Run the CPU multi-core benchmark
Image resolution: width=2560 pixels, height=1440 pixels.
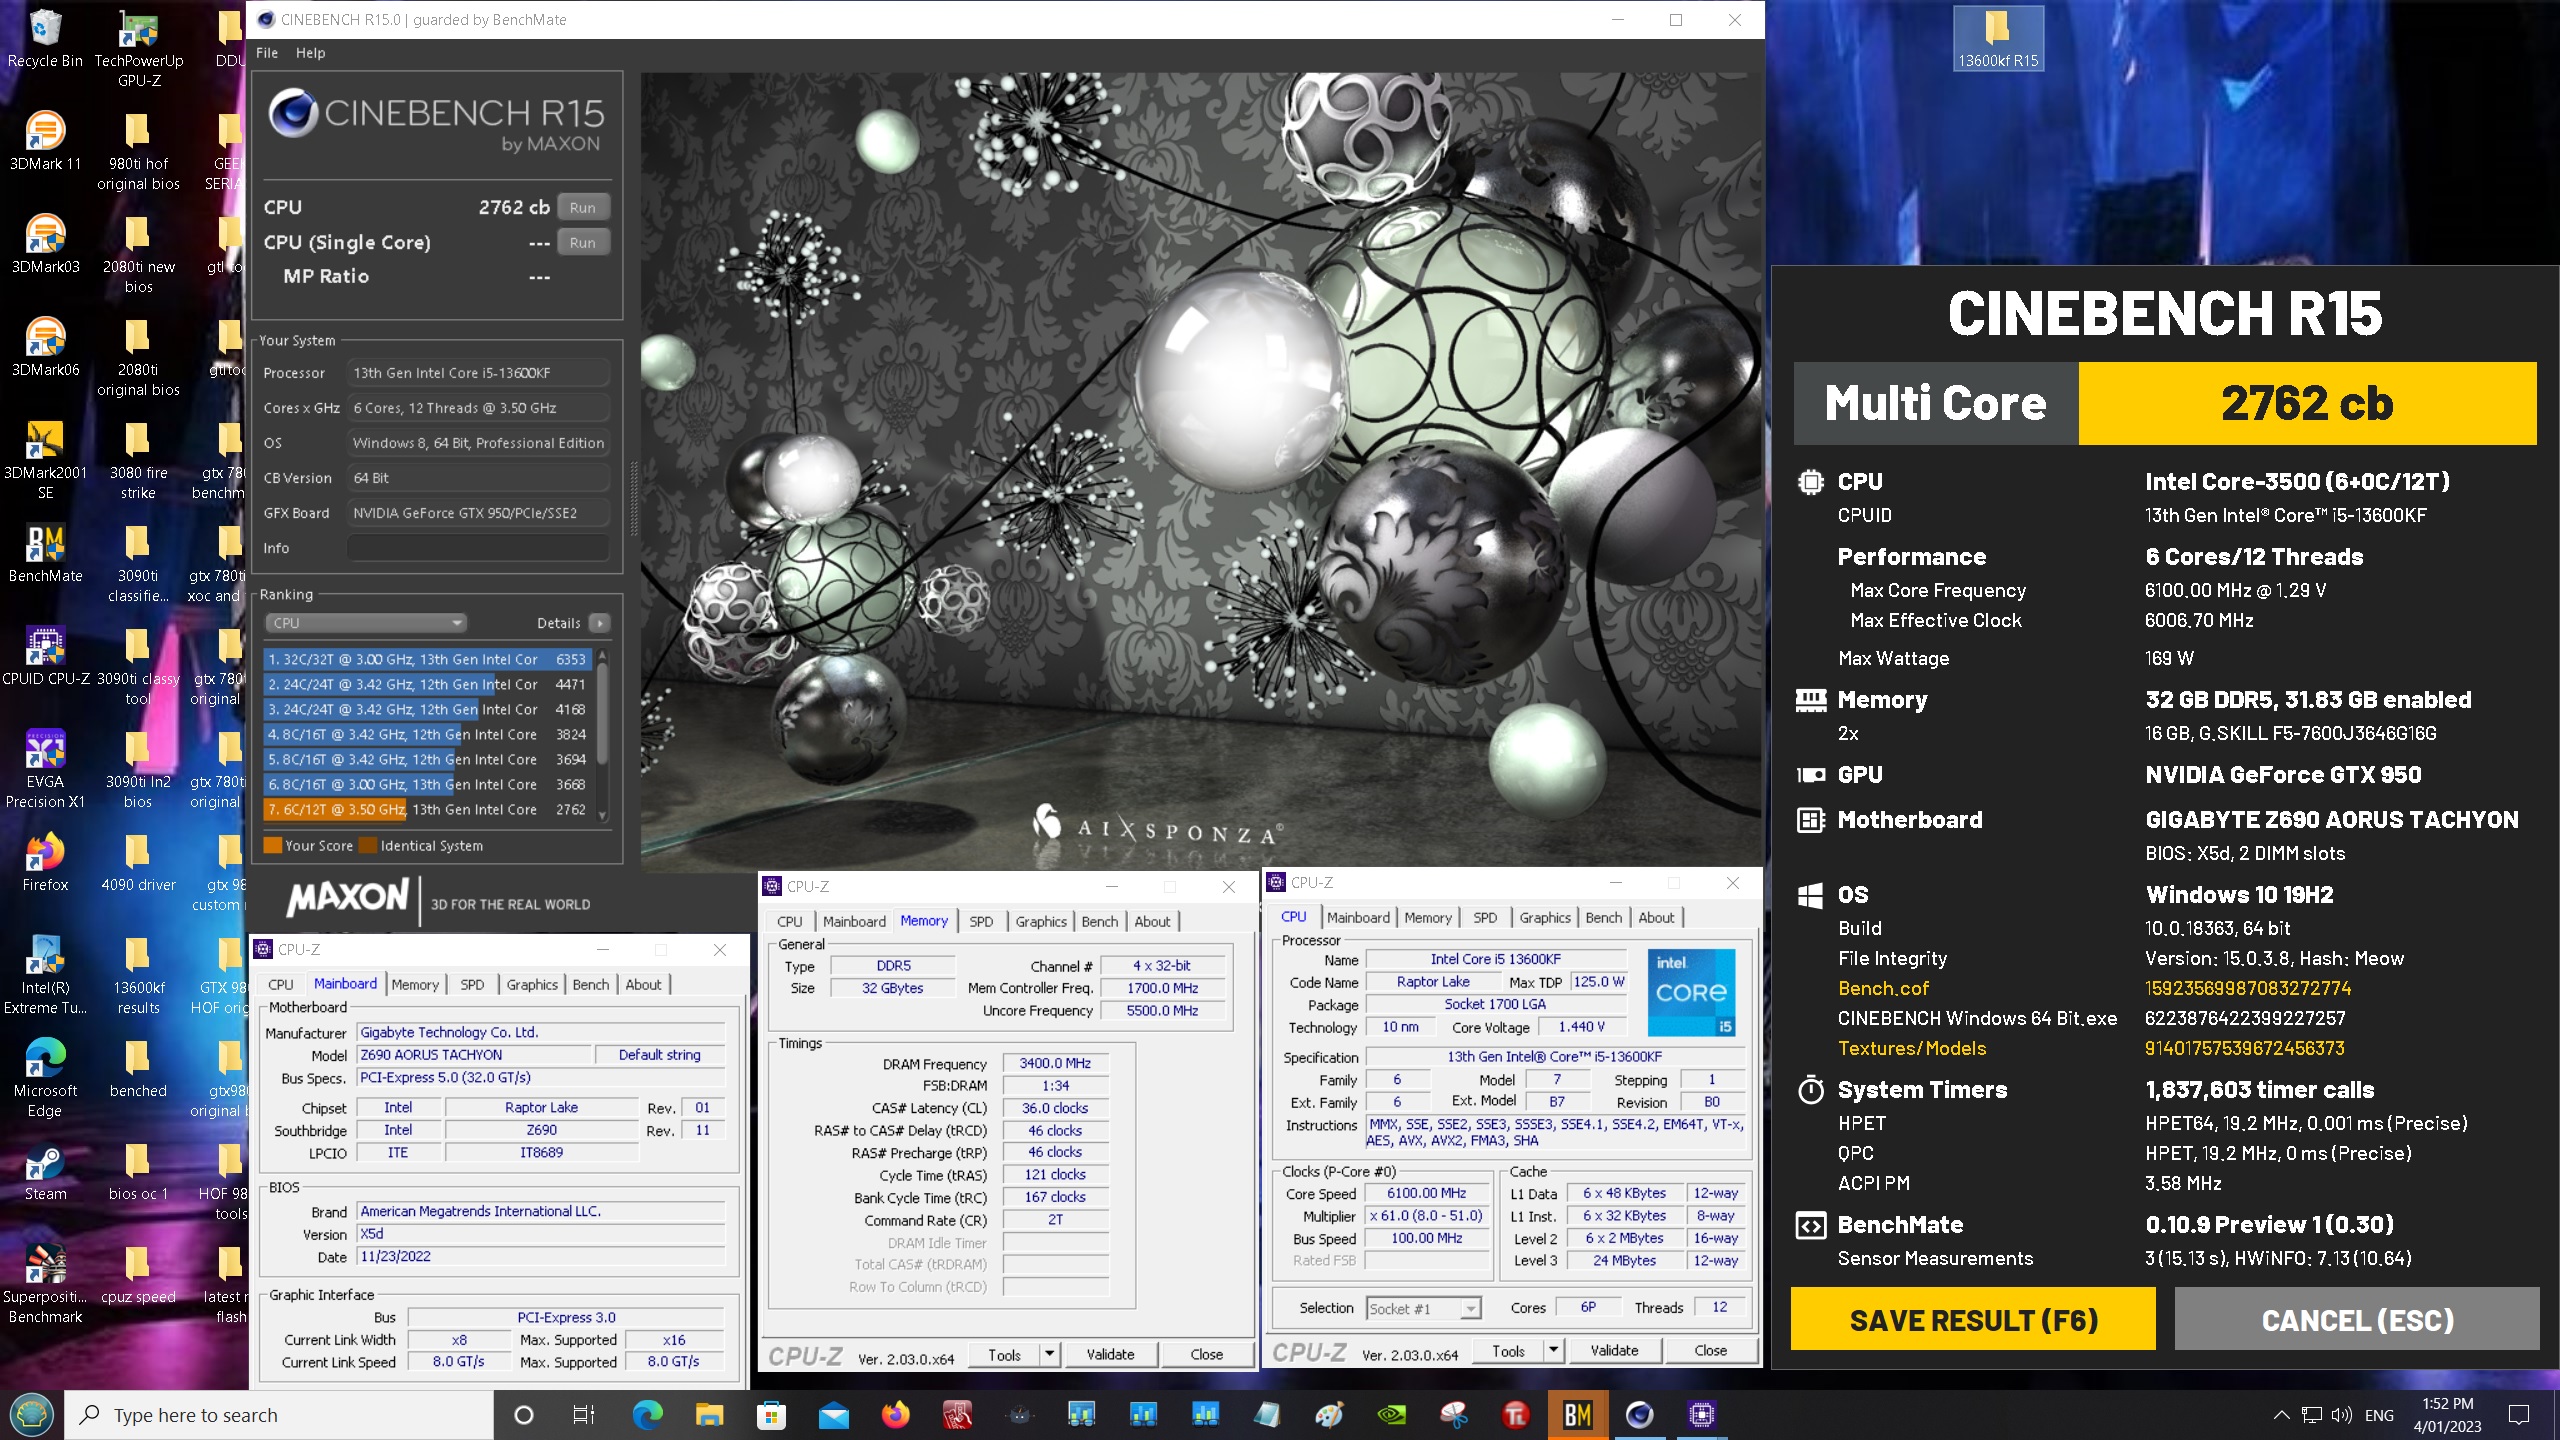pos(583,207)
